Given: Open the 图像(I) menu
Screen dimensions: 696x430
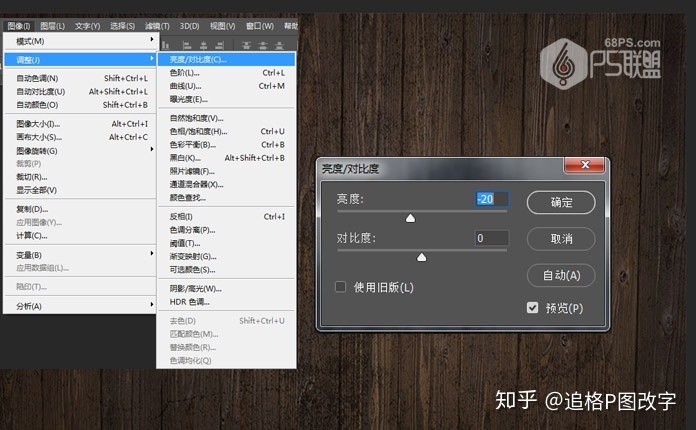Looking at the screenshot, I should pyautogui.click(x=19, y=26).
